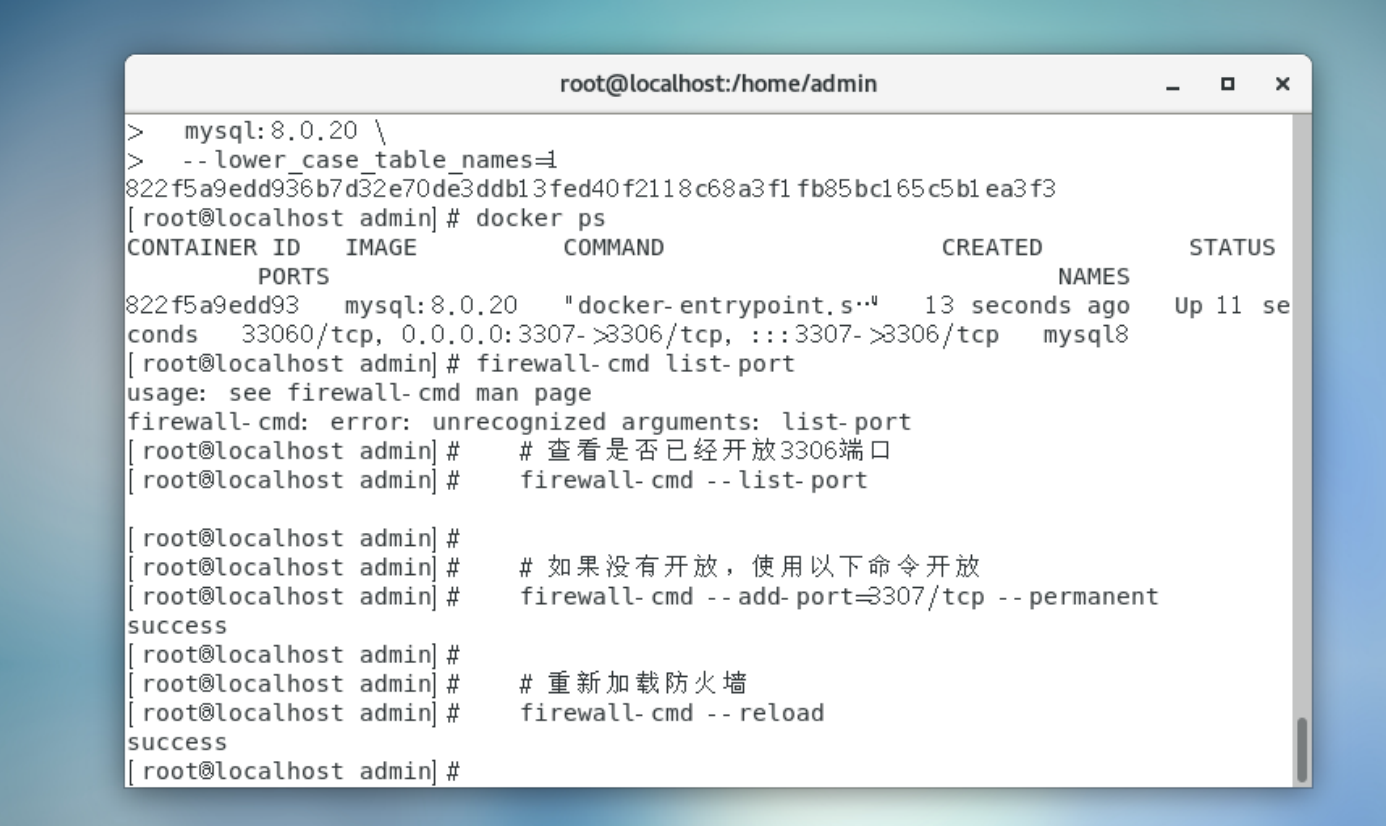The height and width of the screenshot is (826, 1386).
Task: Click the "firewall-cmd --reload" command text
Action: coord(671,713)
